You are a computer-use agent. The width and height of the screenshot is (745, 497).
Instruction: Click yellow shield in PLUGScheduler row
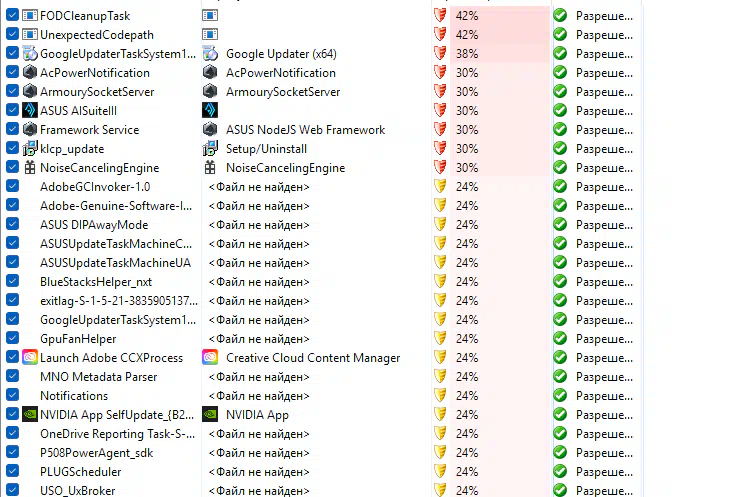click(440, 472)
